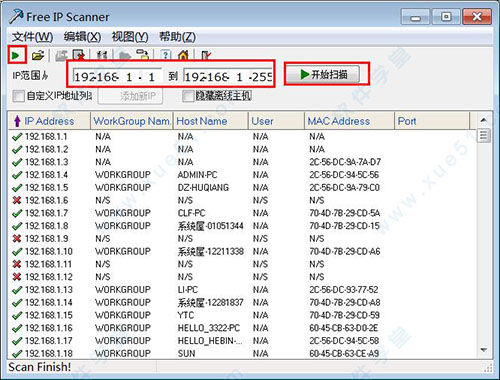Click host name HELLO_3322-PC
This screenshot has width=500, height=380.
[209, 328]
